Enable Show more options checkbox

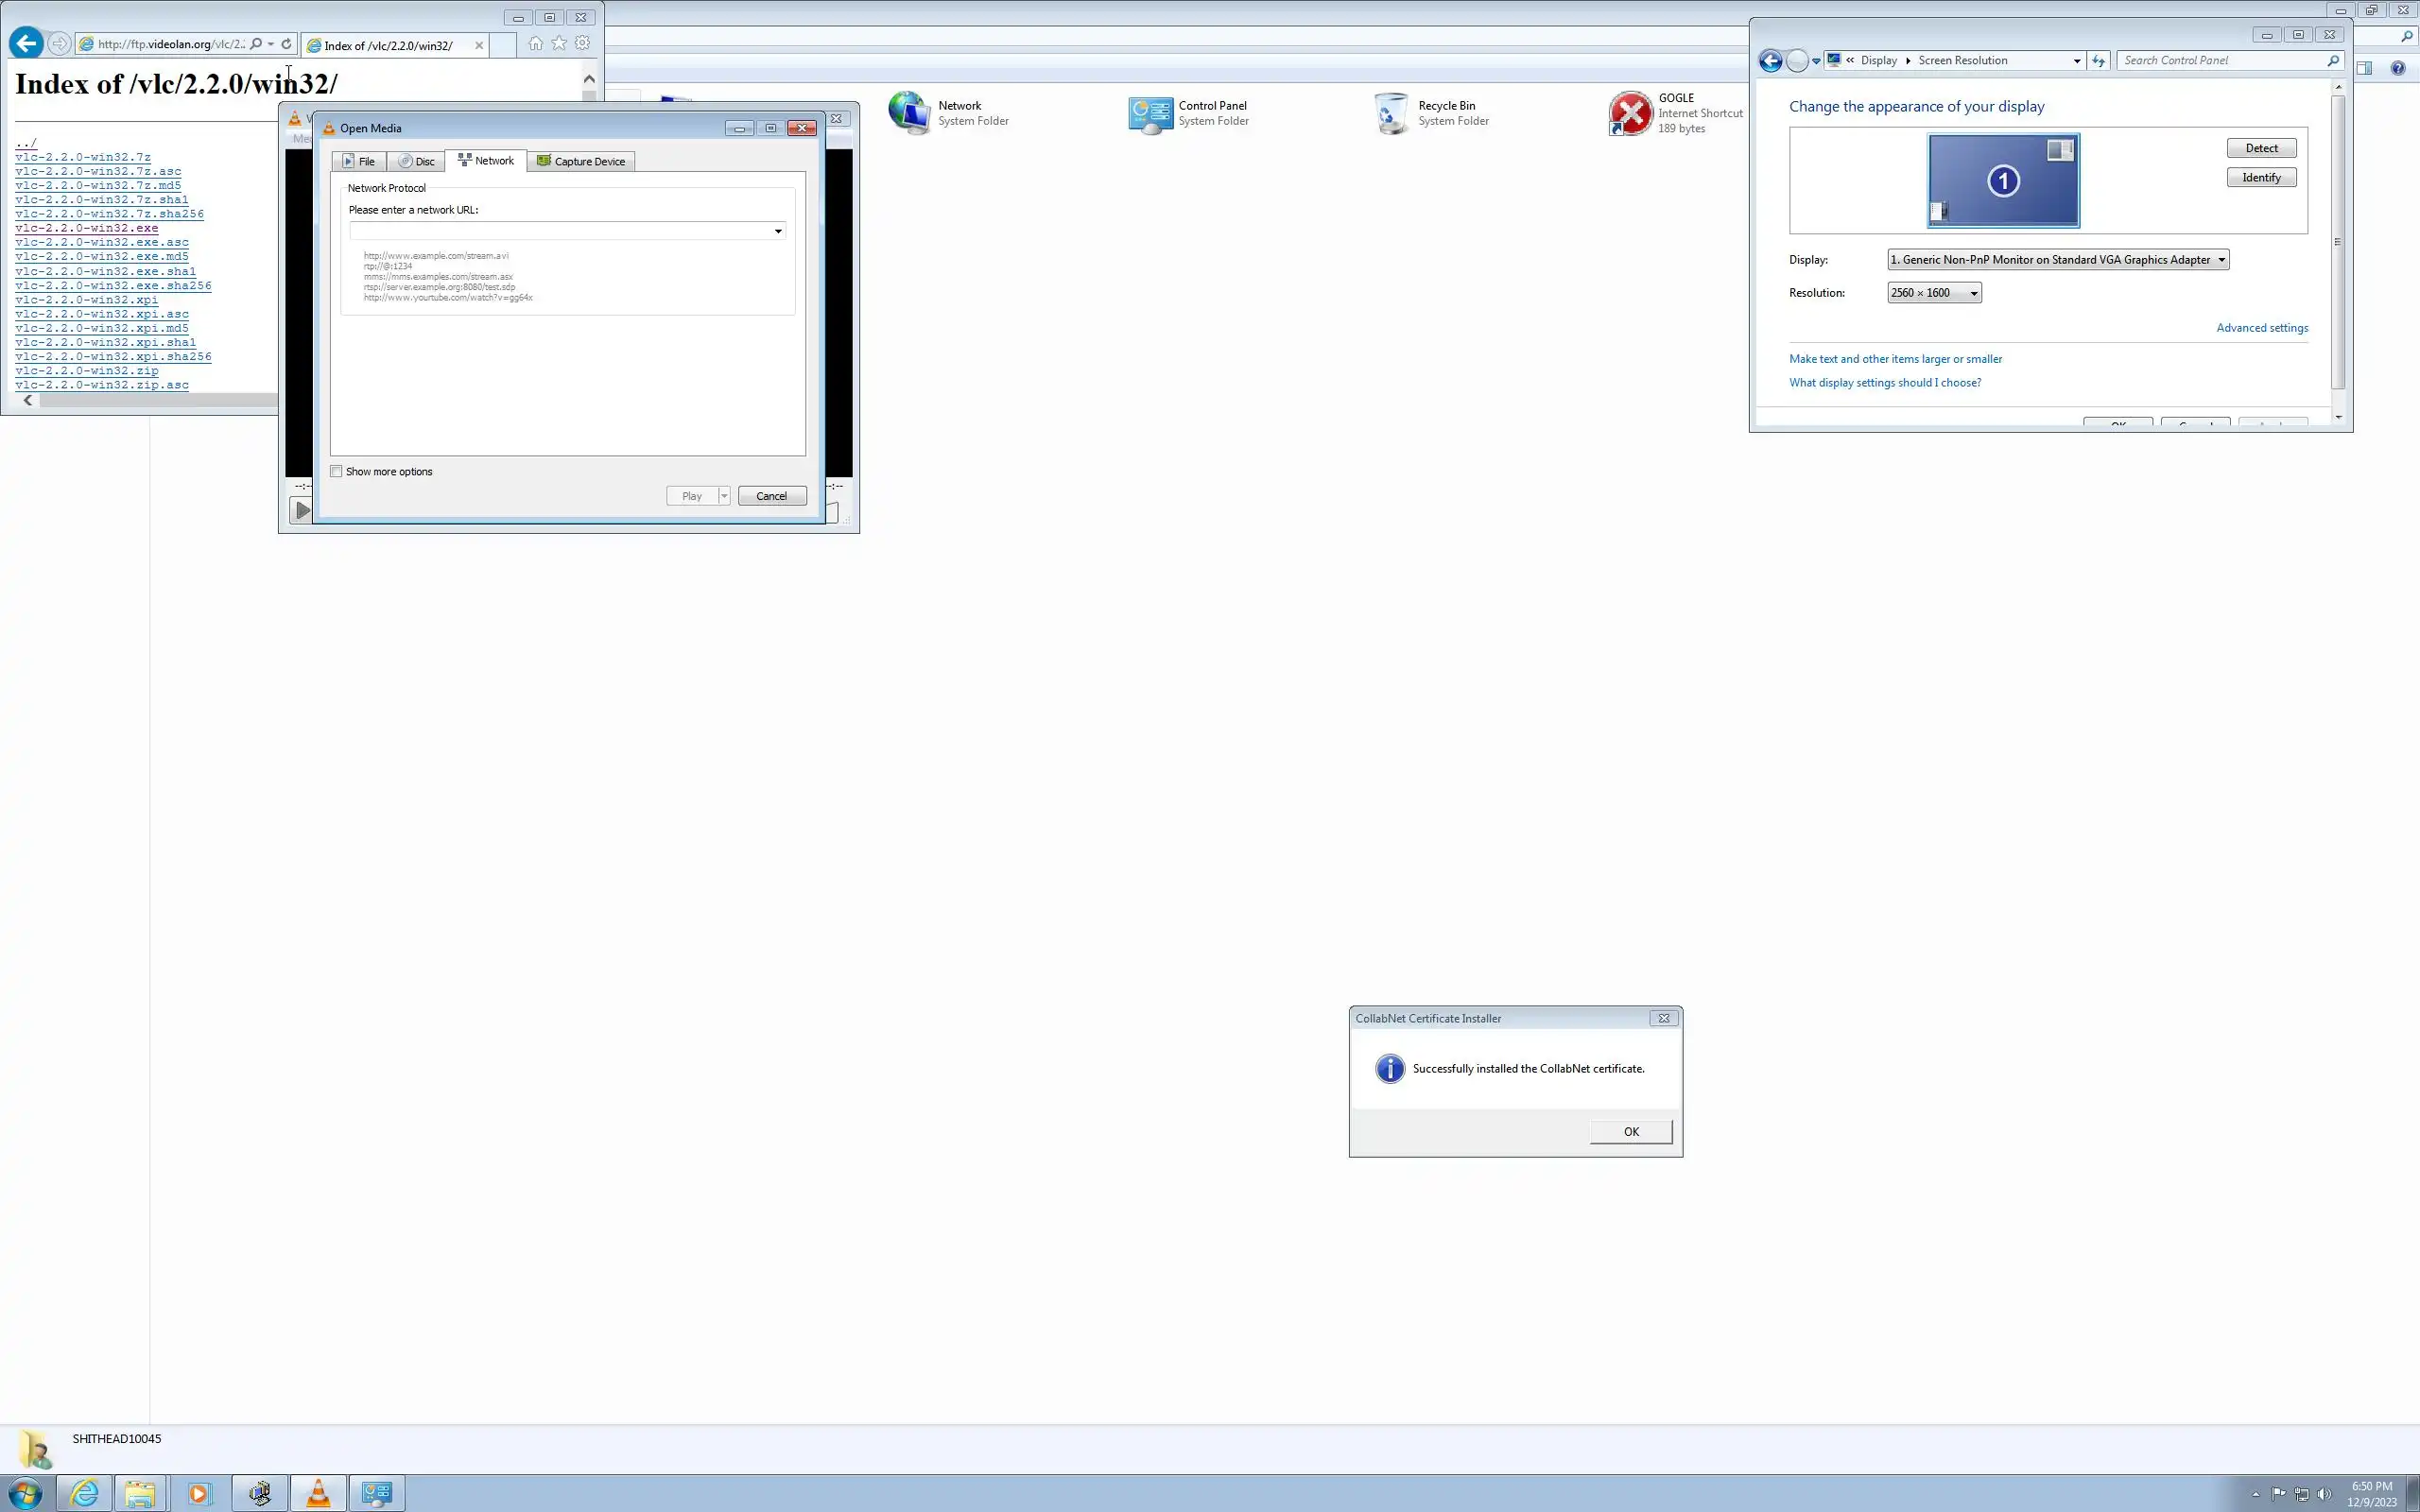tap(337, 471)
